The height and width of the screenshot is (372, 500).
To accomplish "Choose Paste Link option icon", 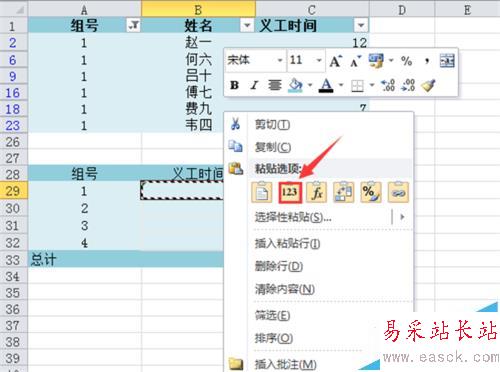I will 398,192.
